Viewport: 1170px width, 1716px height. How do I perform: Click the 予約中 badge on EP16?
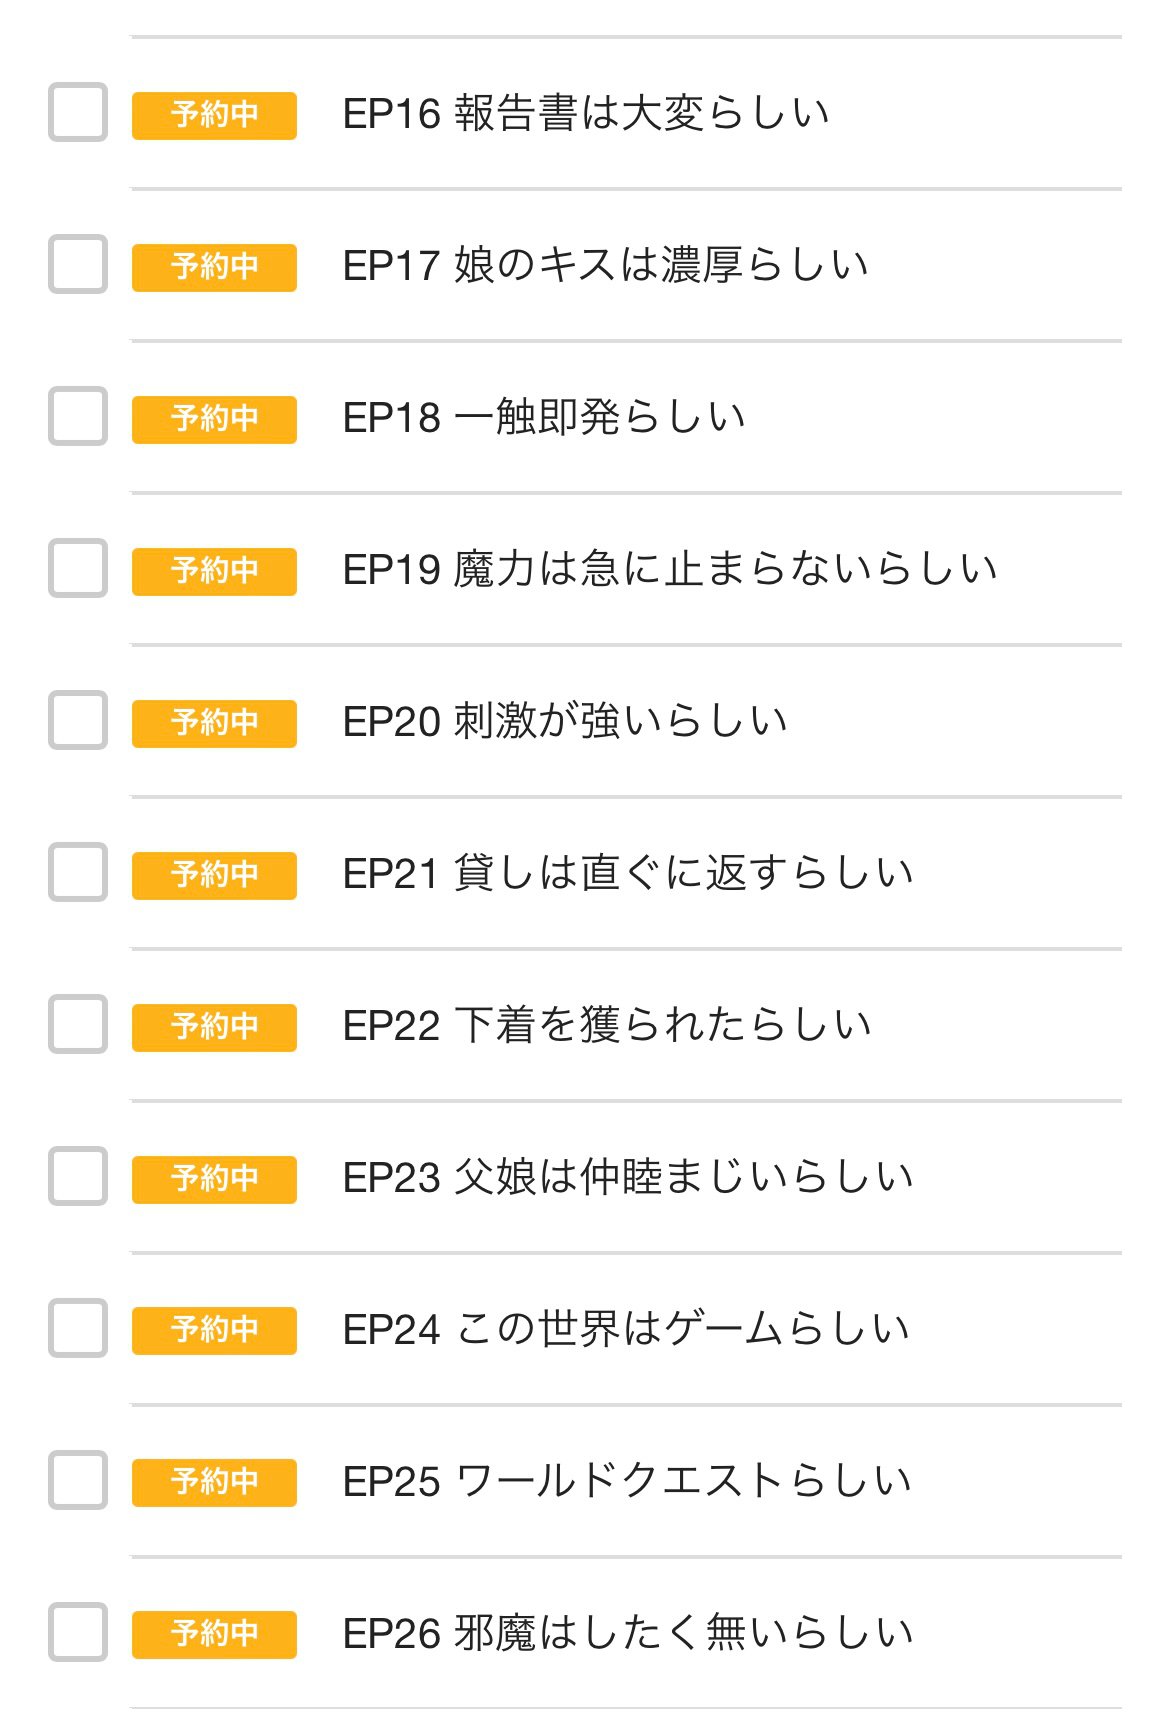tap(214, 115)
